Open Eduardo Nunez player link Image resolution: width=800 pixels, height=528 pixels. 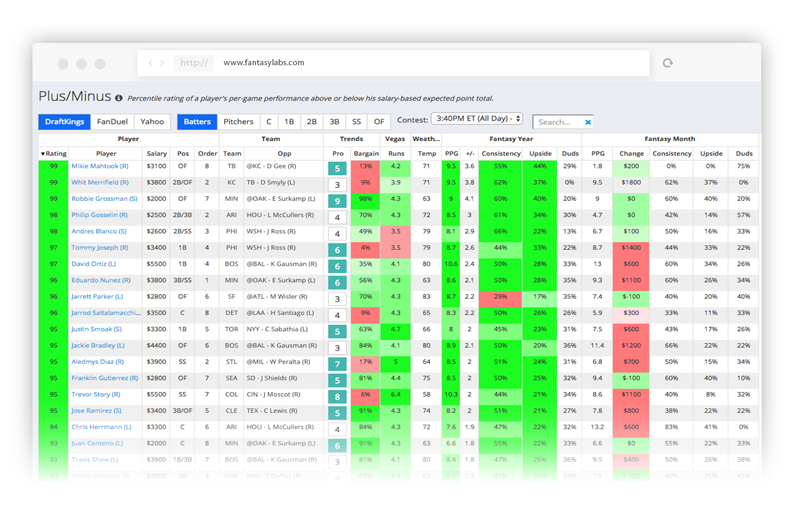[101, 281]
